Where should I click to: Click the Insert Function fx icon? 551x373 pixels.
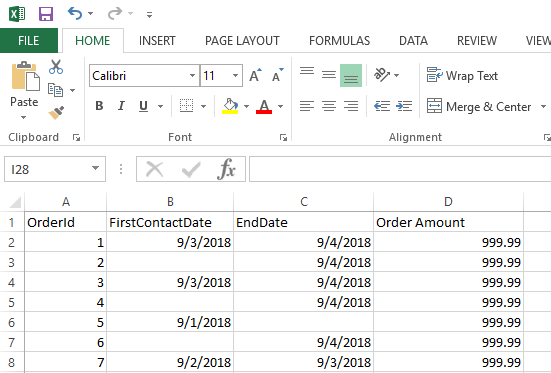[x=226, y=169]
